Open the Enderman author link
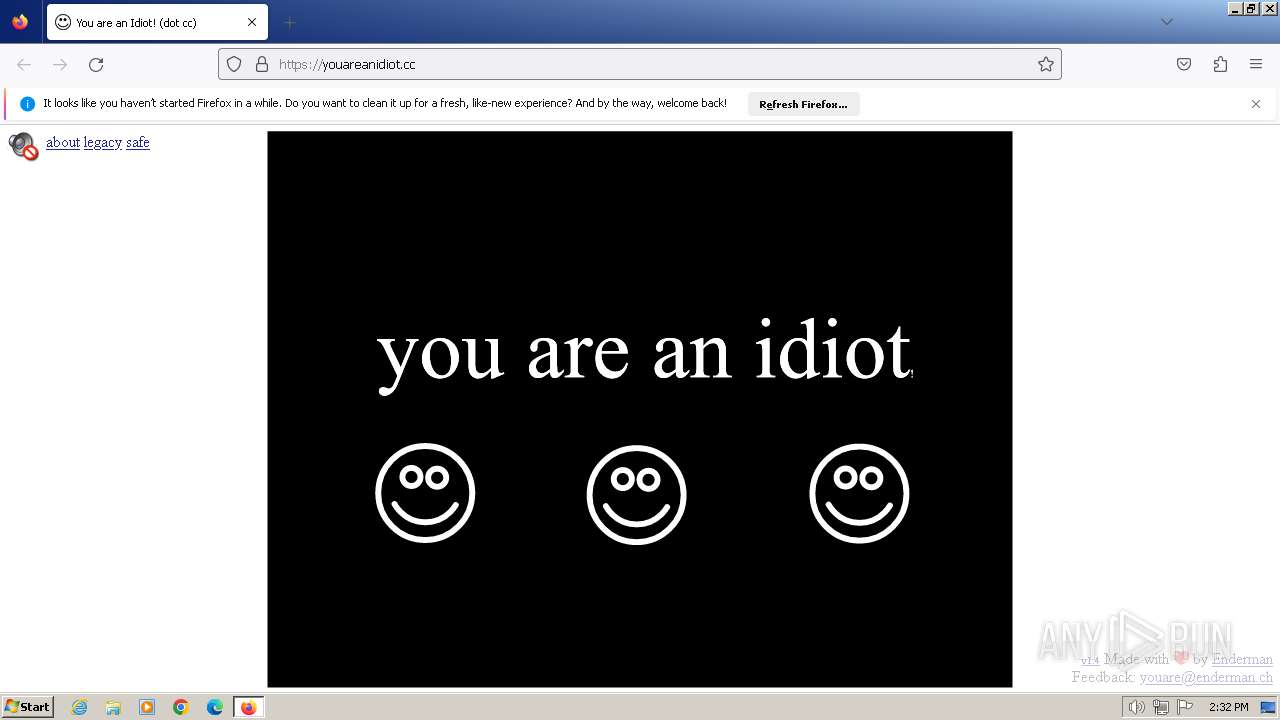The width and height of the screenshot is (1280, 720). [x=1242, y=660]
